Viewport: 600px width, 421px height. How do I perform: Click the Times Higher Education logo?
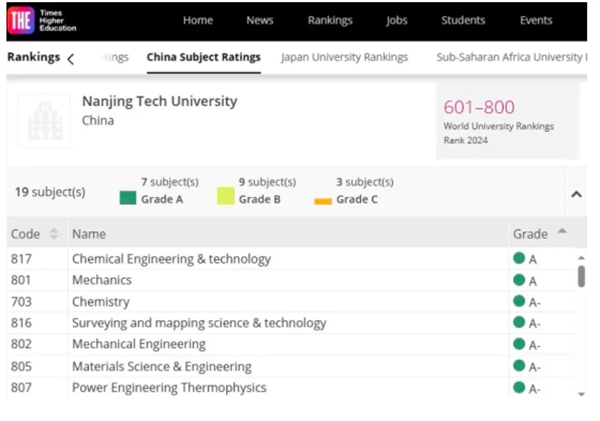click(41, 21)
